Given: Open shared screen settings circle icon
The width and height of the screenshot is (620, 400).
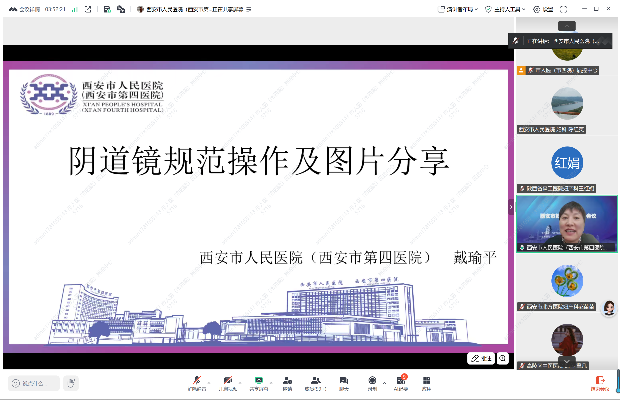Looking at the screenshot, I should point(503,358).
